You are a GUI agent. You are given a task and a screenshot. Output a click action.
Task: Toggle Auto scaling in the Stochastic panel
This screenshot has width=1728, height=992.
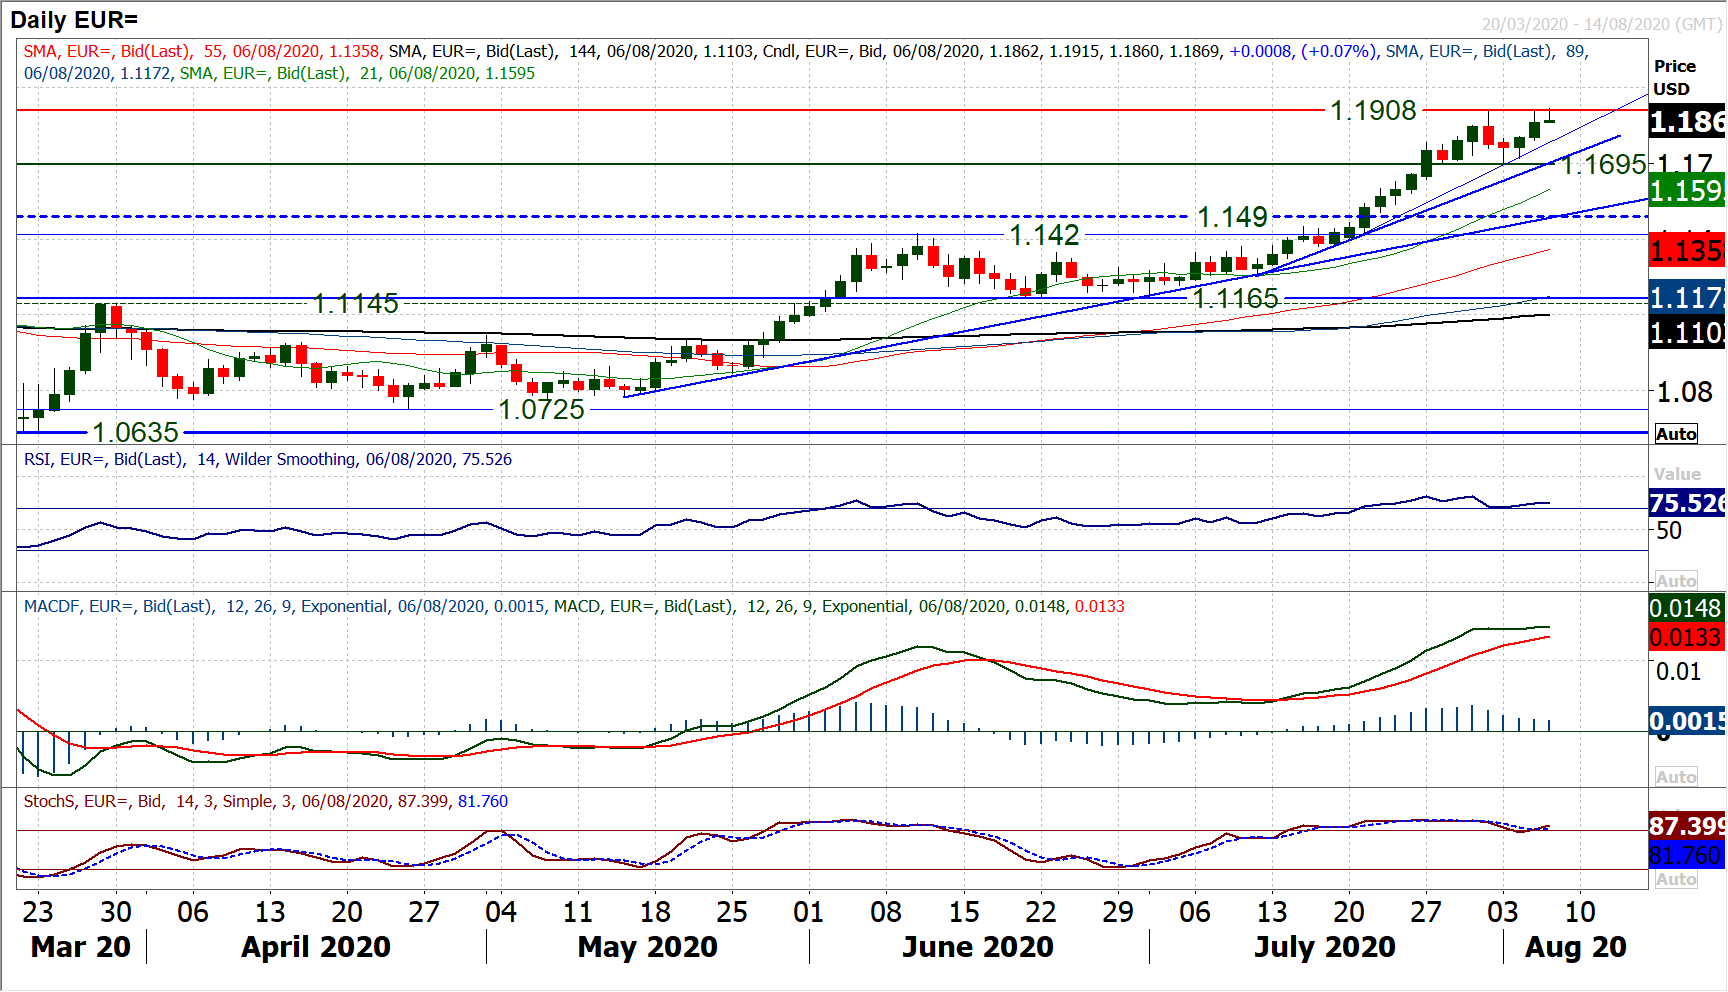(x=1676, y=879)
